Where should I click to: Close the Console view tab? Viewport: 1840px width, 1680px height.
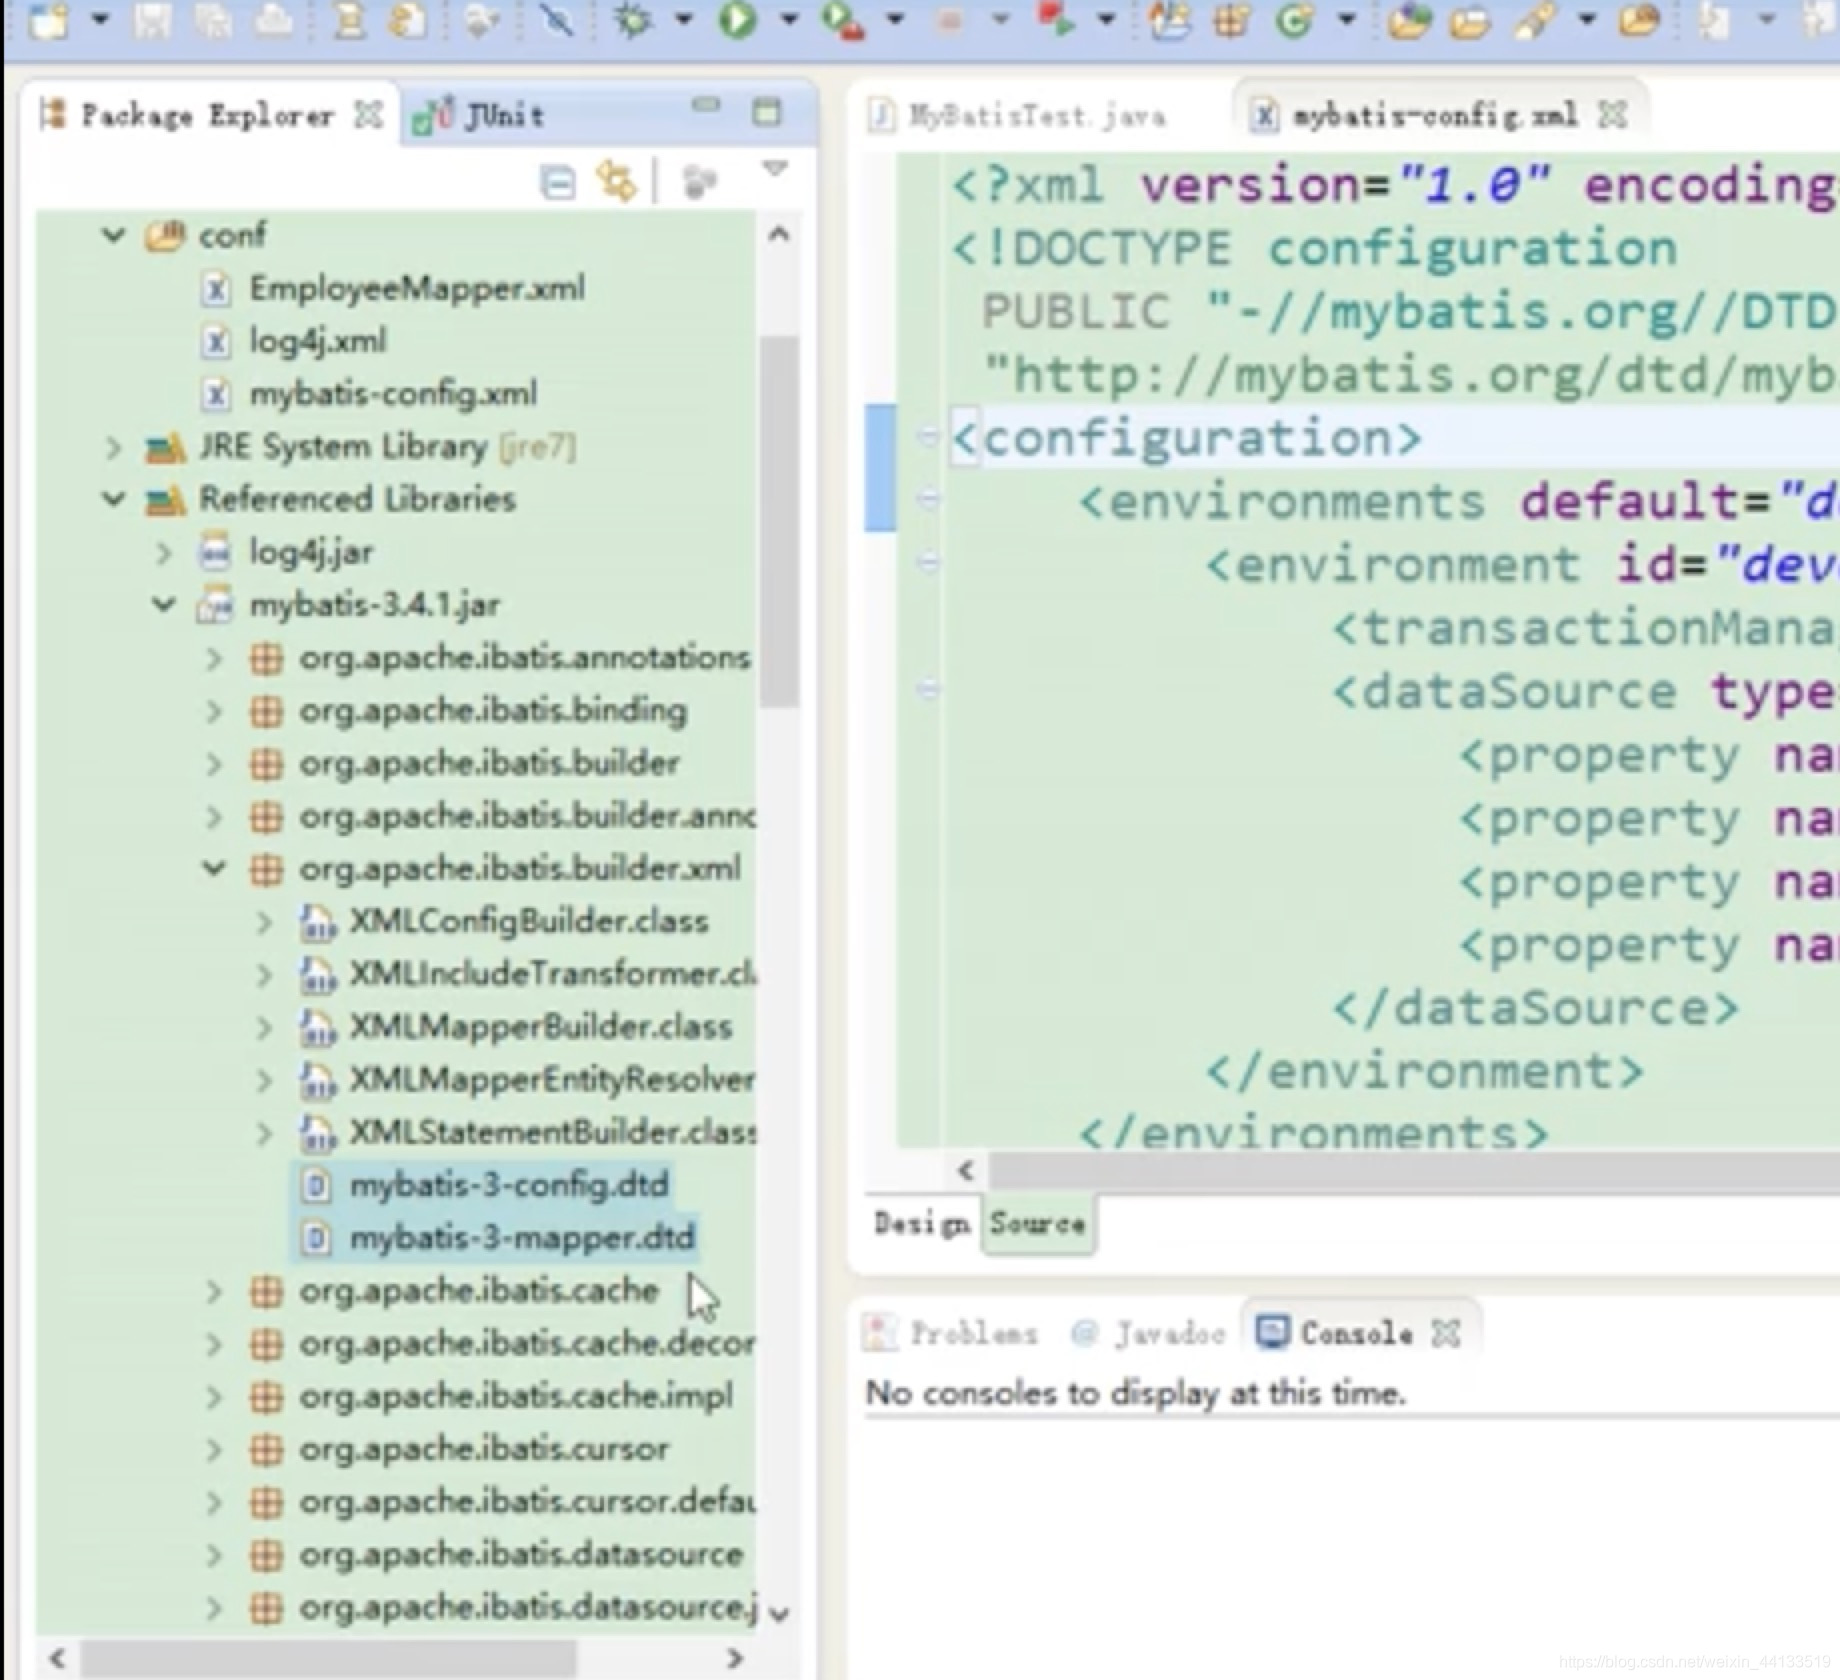(x=1445, y=1333)
